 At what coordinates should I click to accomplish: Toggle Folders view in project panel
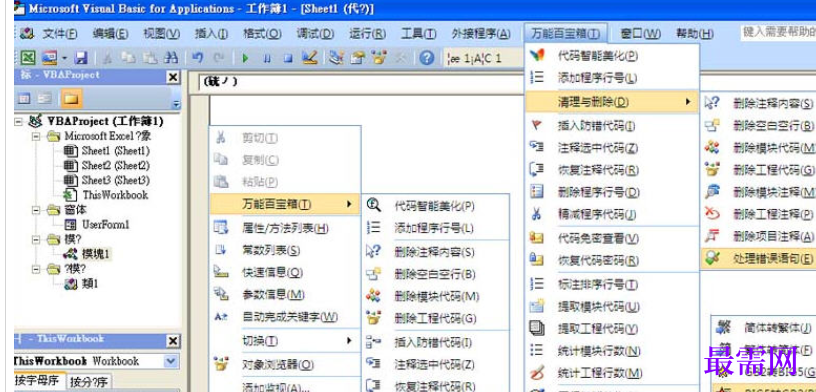click(71, 98)
